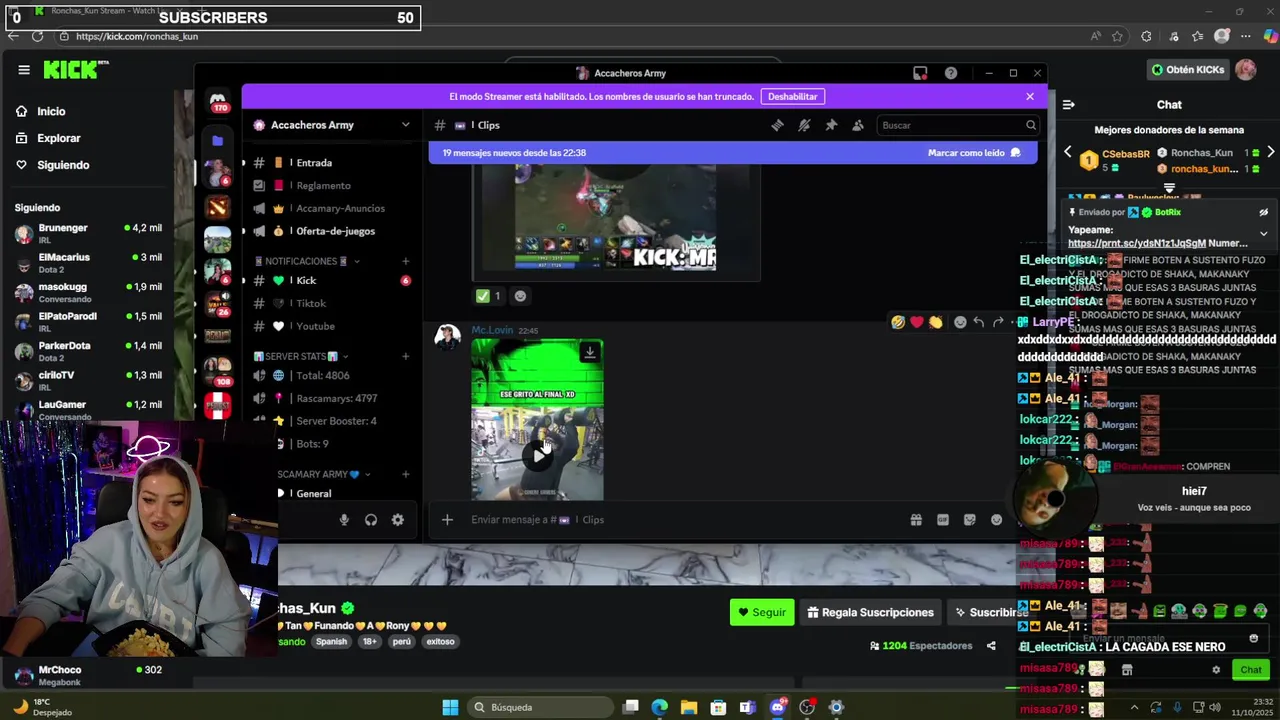1280x720 pixels.
Task: Open Brunenger channel in following list
Action: pos(88,234)
